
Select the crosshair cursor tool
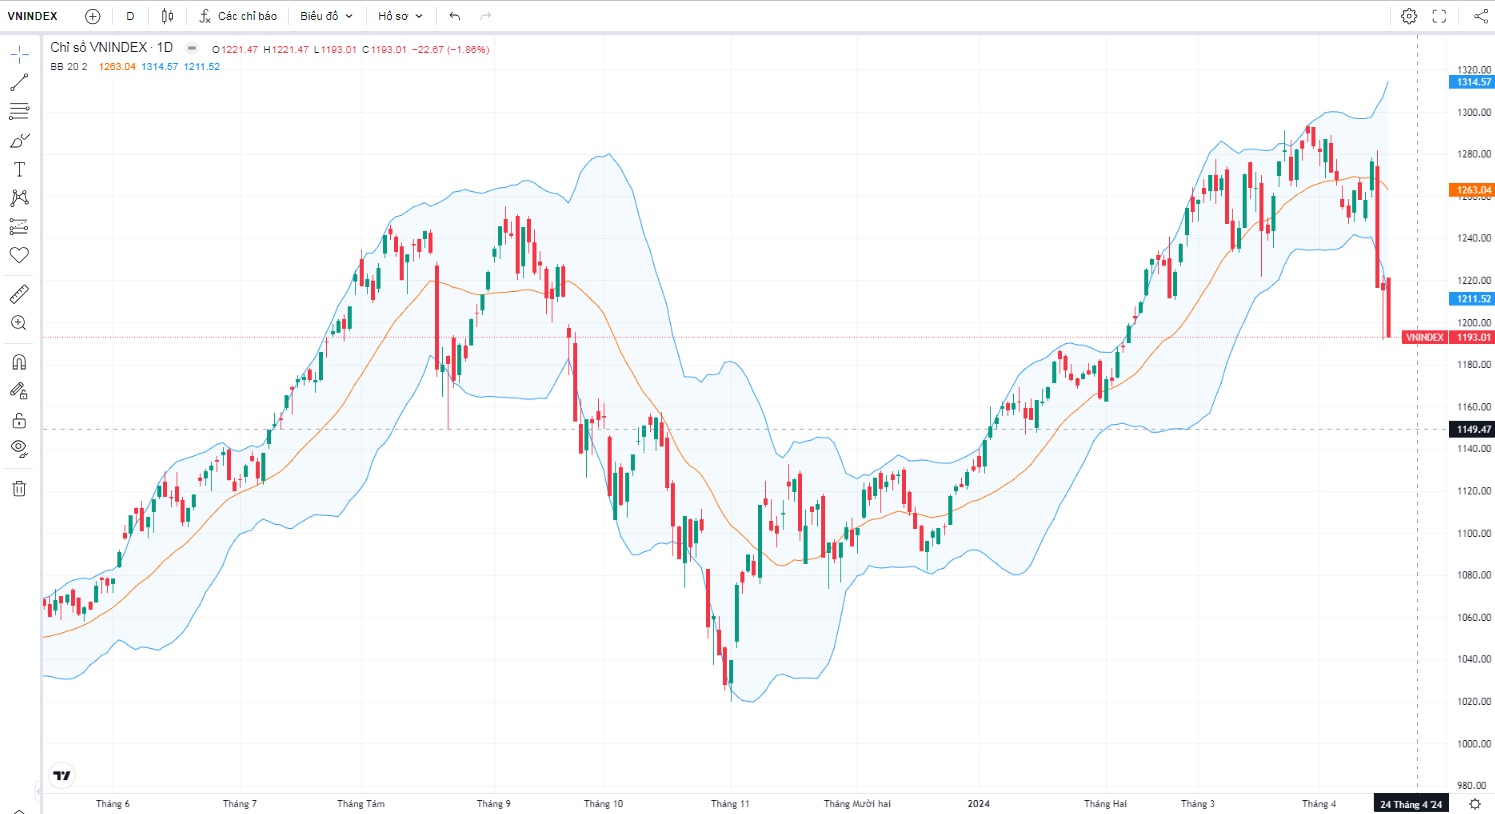click(x=19, y=54)
